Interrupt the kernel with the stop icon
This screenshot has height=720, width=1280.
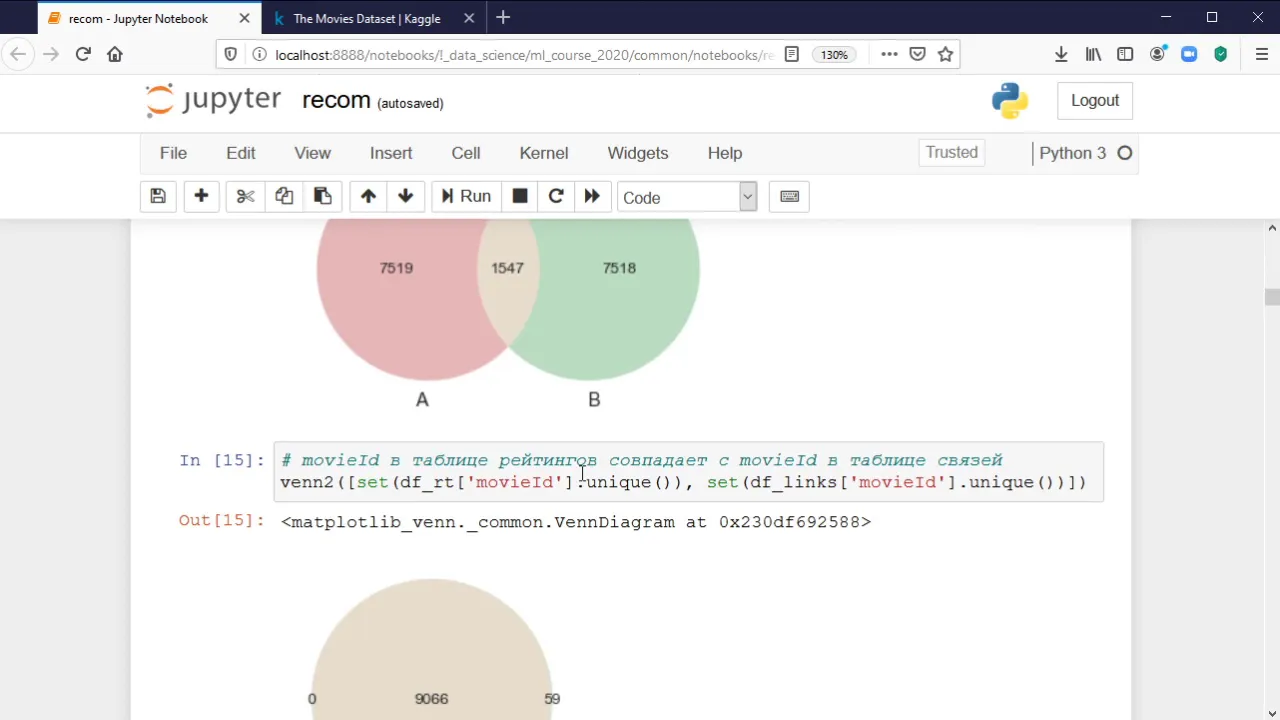(x=520, y=197)
